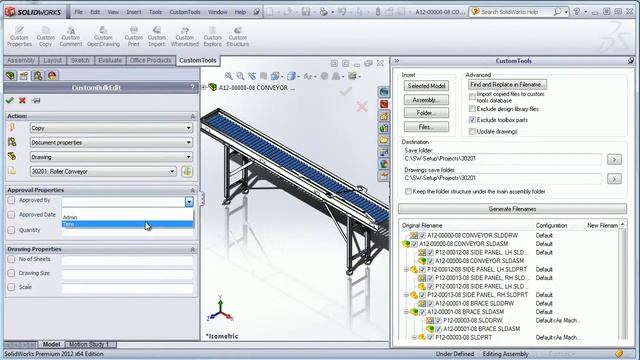Toggle Exclude design library files checkbox
The image size is (640, 360).
click(472, 109)
